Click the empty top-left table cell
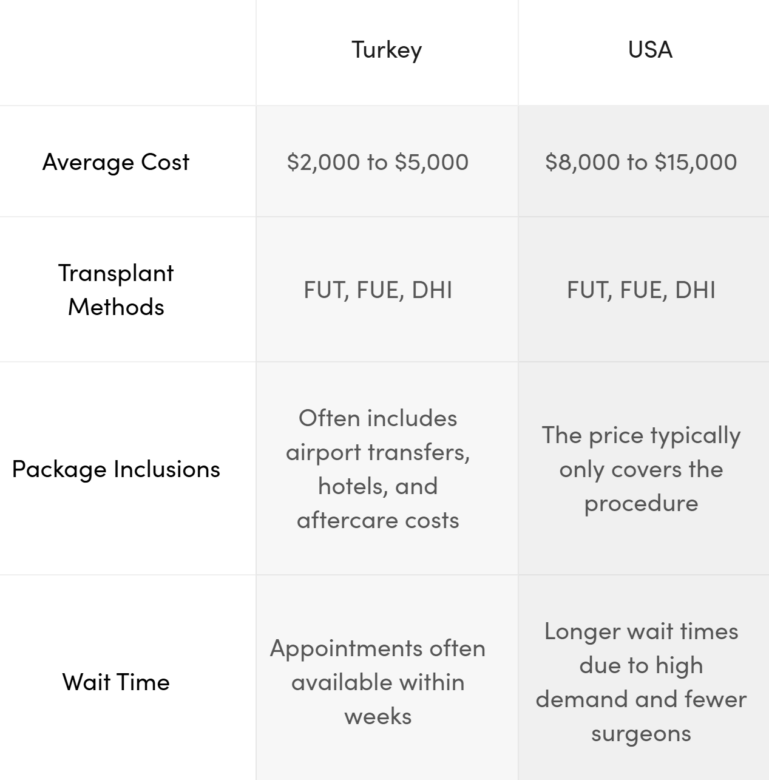Image resolution: width=769 pixels, height=780 pixels. click(127, 52)
